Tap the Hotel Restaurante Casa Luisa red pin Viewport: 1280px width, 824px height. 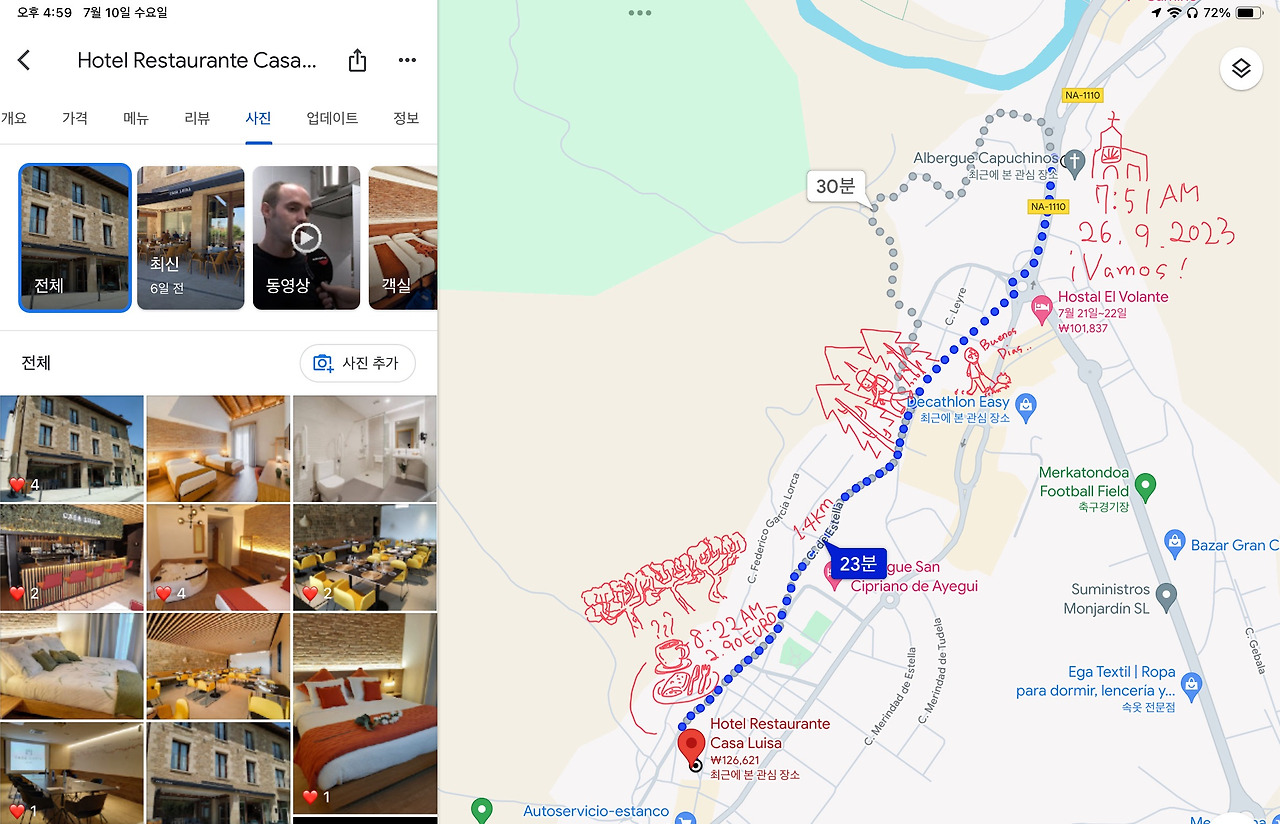692,748
